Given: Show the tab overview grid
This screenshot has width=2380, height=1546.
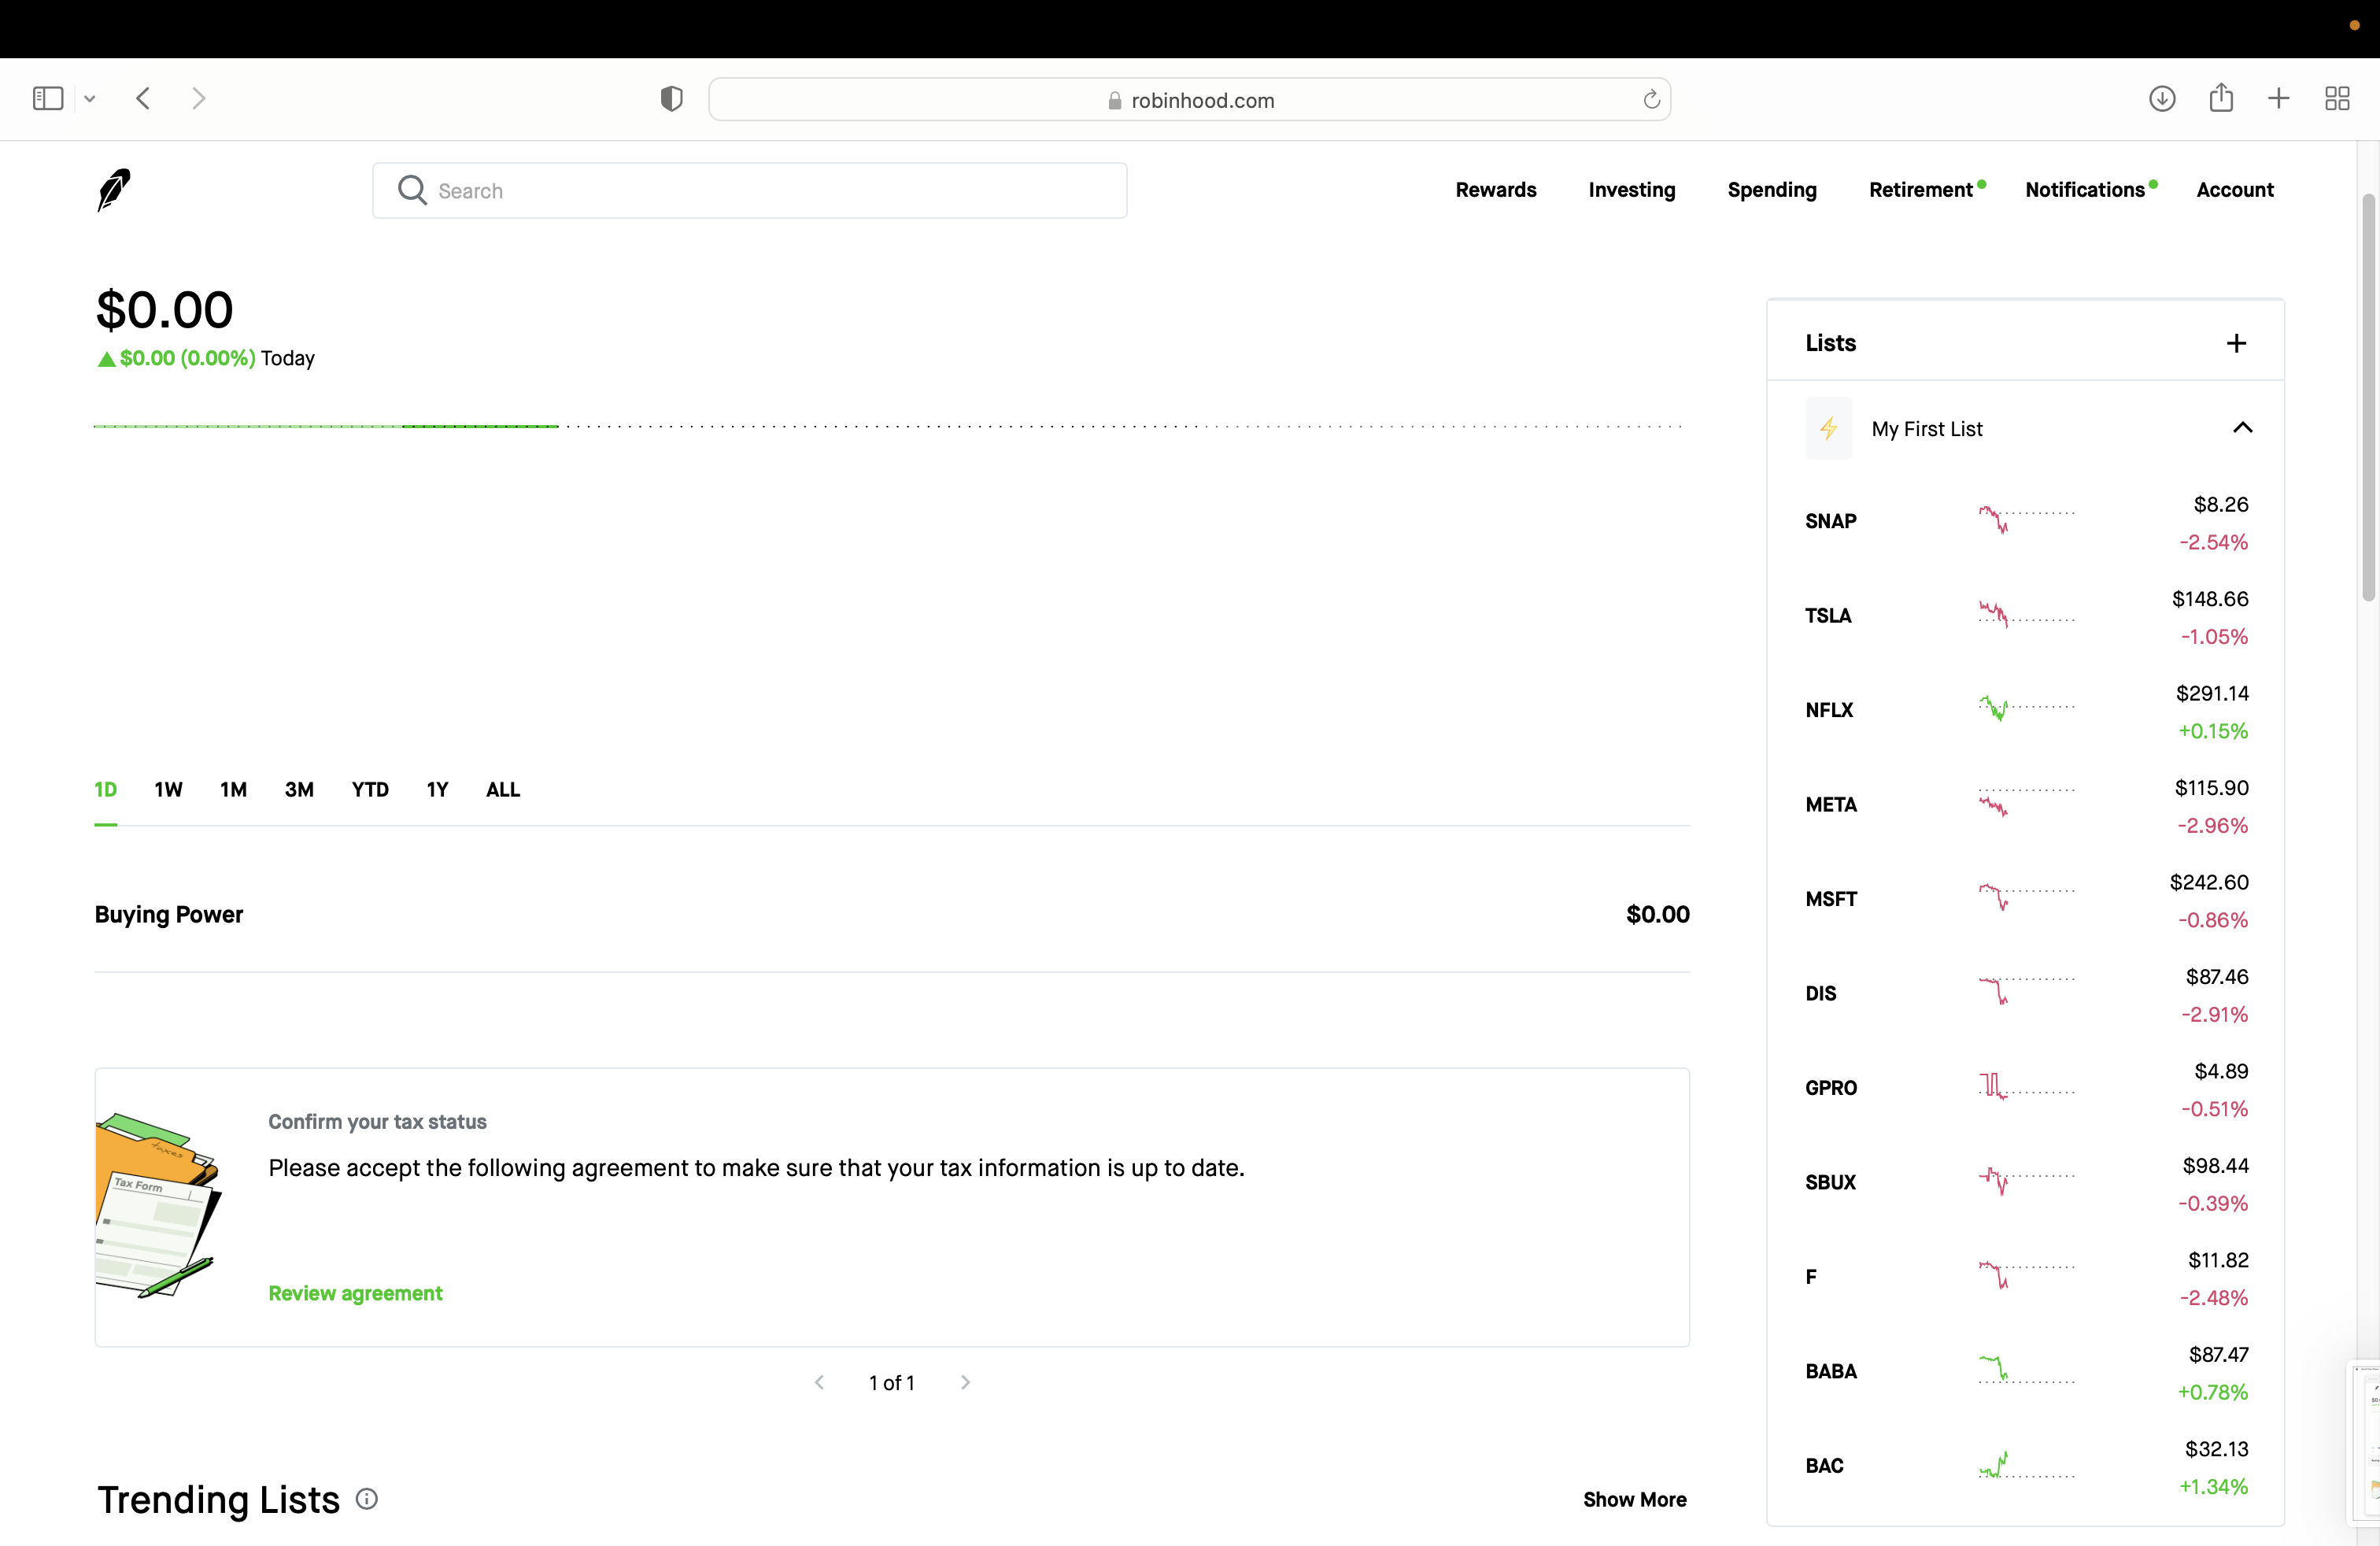Looking at the screenshot, I should pyautogui.click(x=2338, y=98).
